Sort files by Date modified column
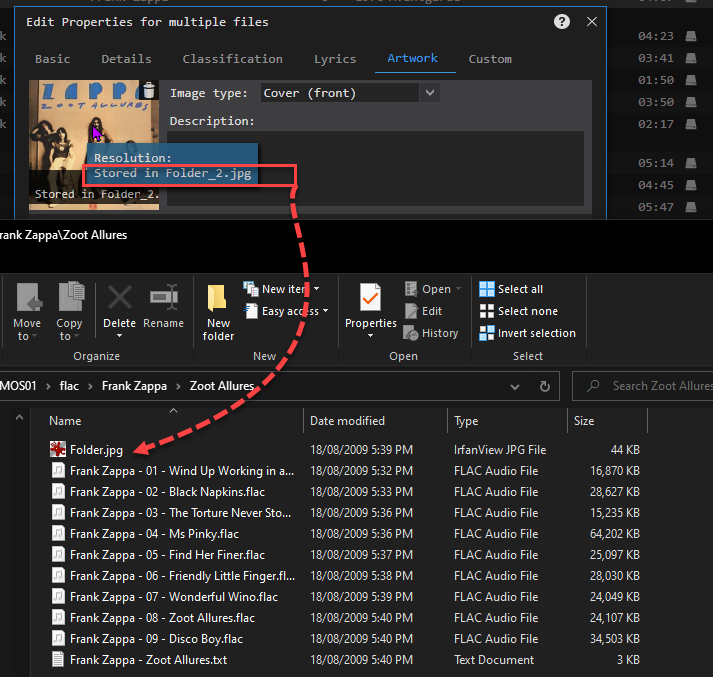 click(347, 421)
